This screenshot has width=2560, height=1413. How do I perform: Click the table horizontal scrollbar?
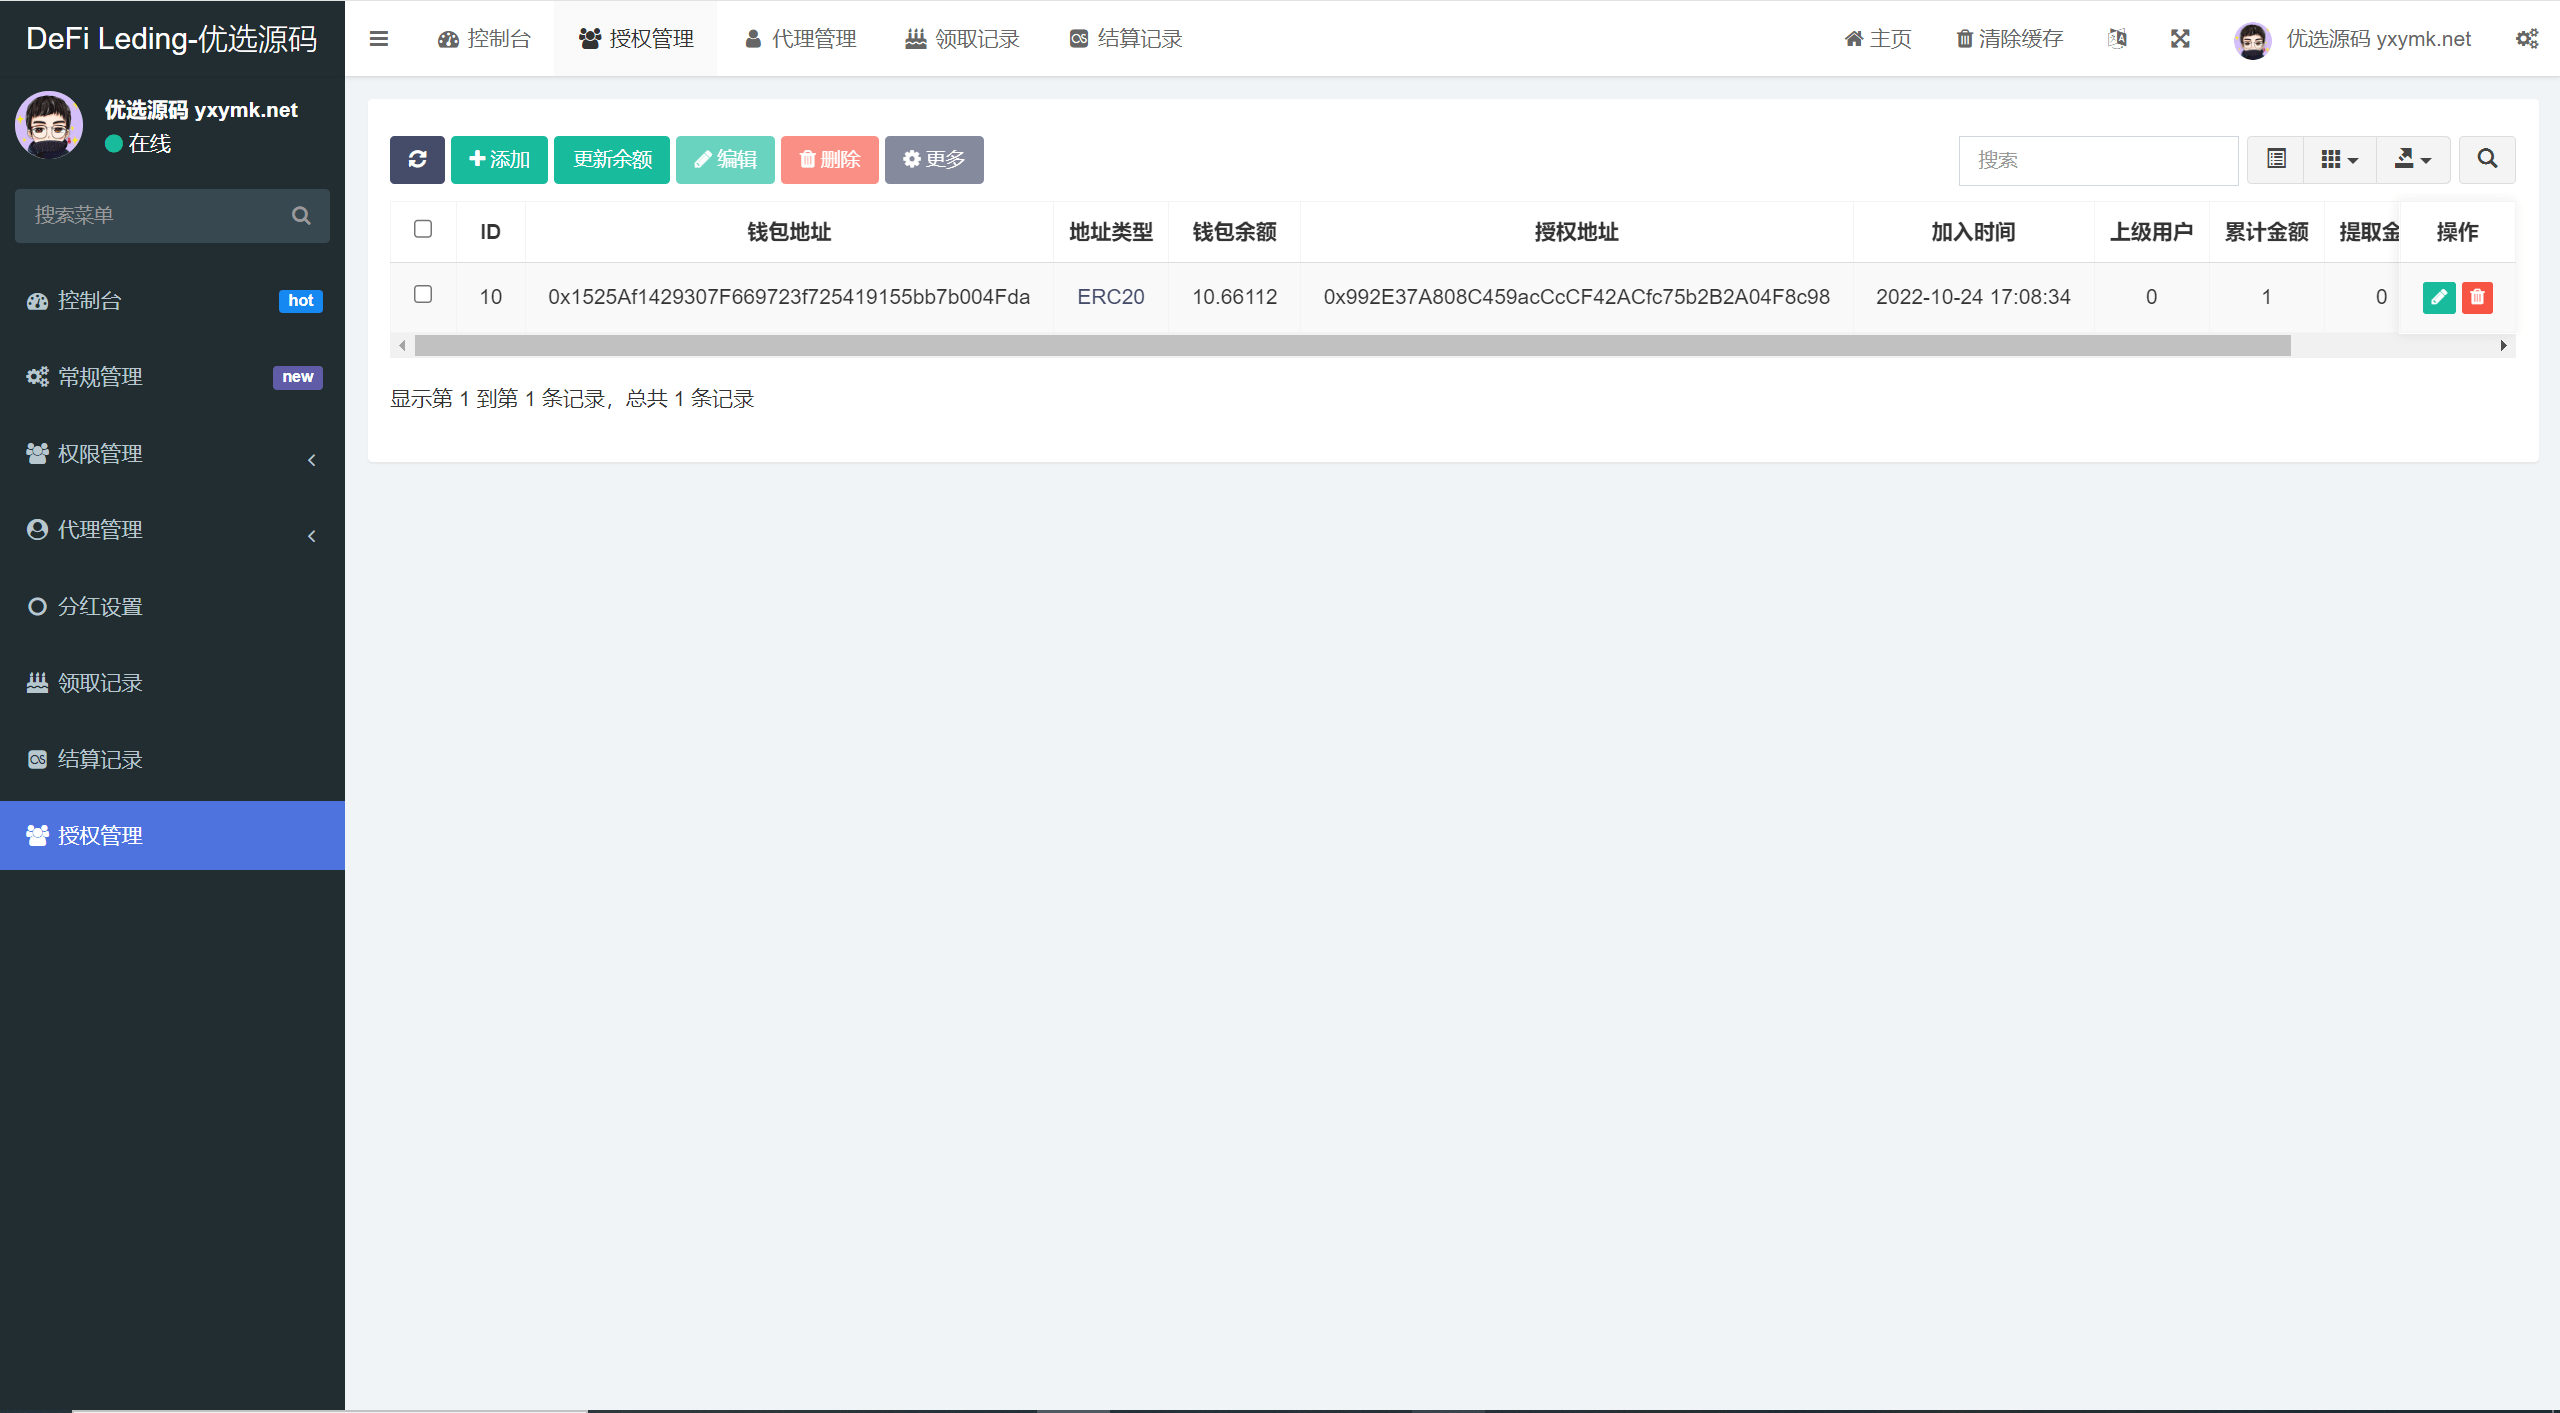click(1350, 346)
